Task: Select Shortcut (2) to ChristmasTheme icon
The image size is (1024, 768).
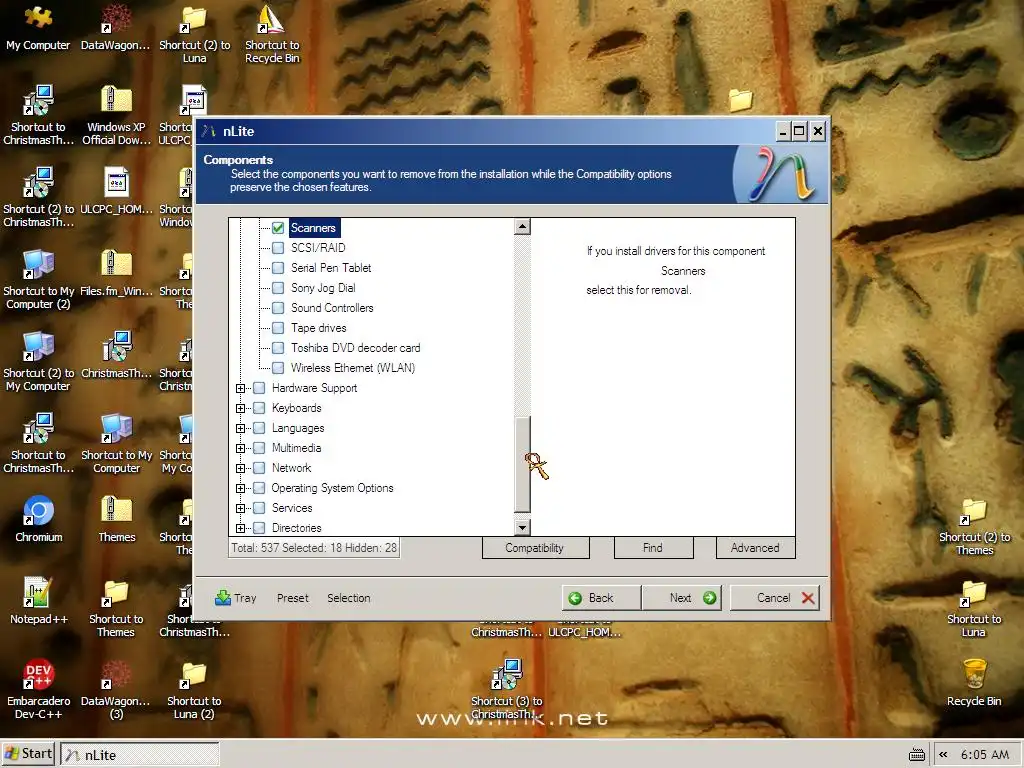Action: [x=39, y=198]
